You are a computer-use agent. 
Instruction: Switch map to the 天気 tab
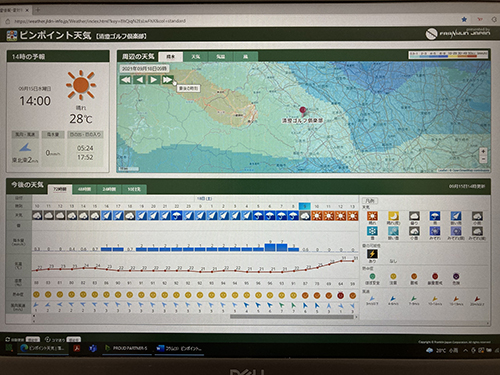(196, 57)
